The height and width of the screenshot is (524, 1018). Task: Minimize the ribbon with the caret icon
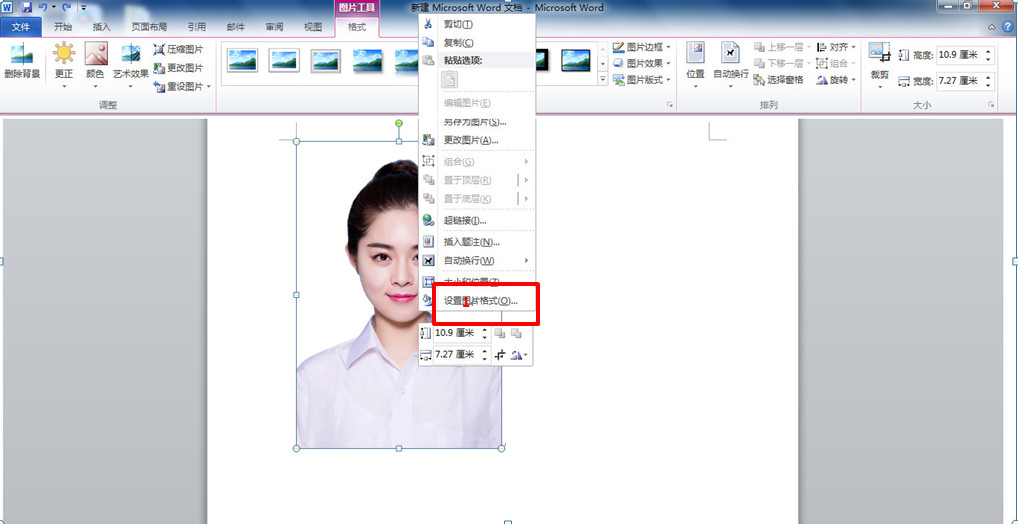pyautogui.click(x=991, y=27)
